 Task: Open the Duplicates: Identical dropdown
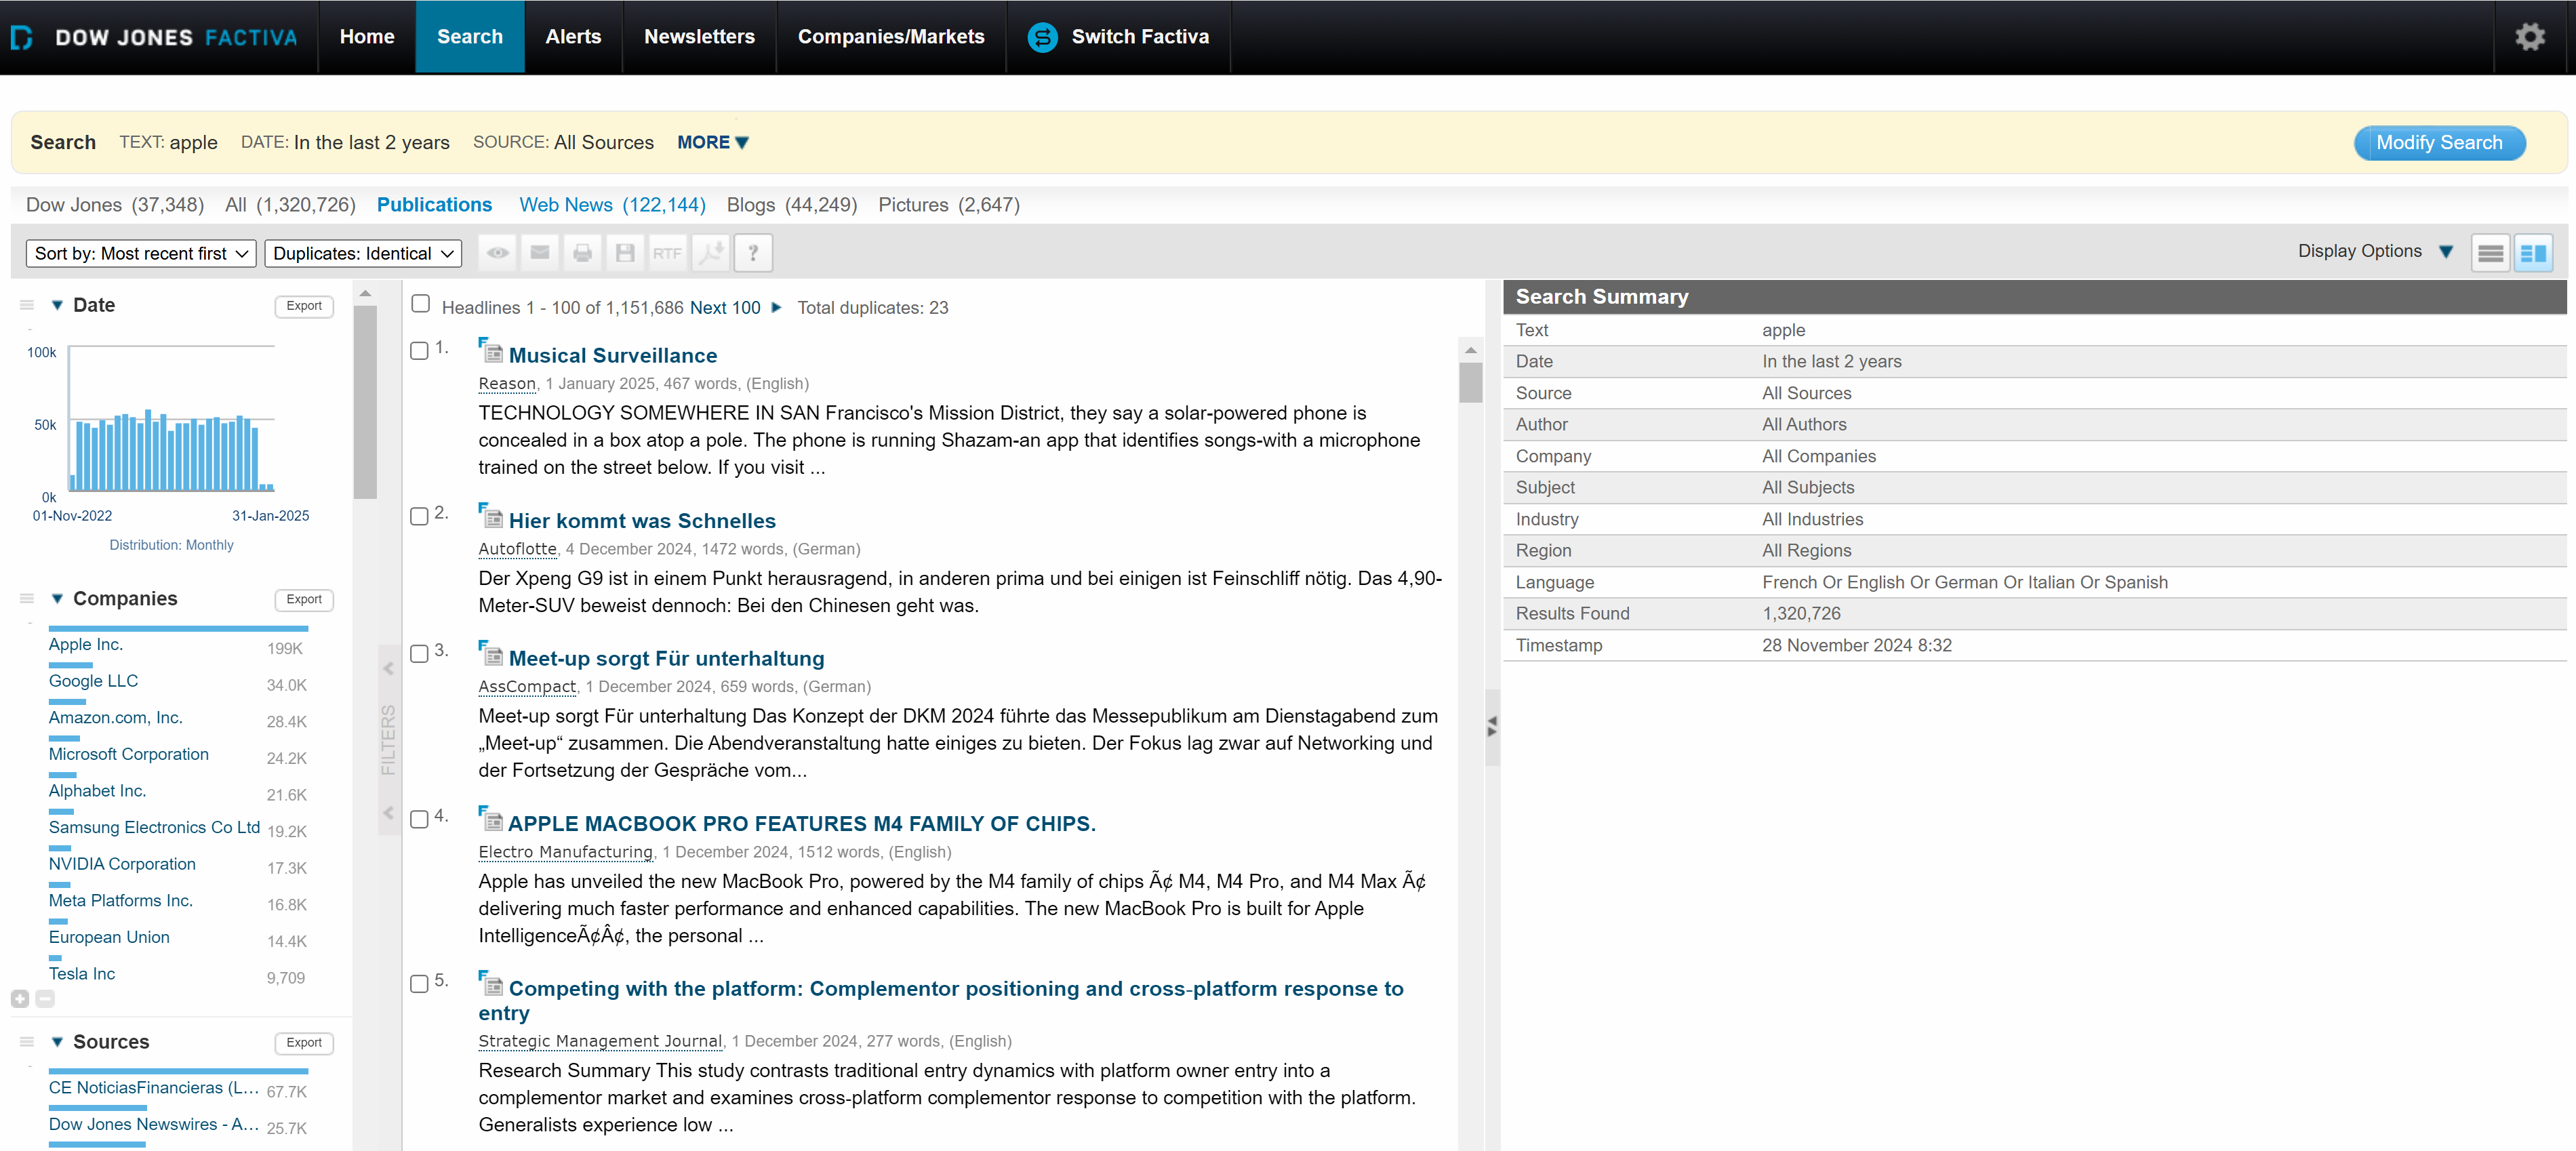point(363,253)
